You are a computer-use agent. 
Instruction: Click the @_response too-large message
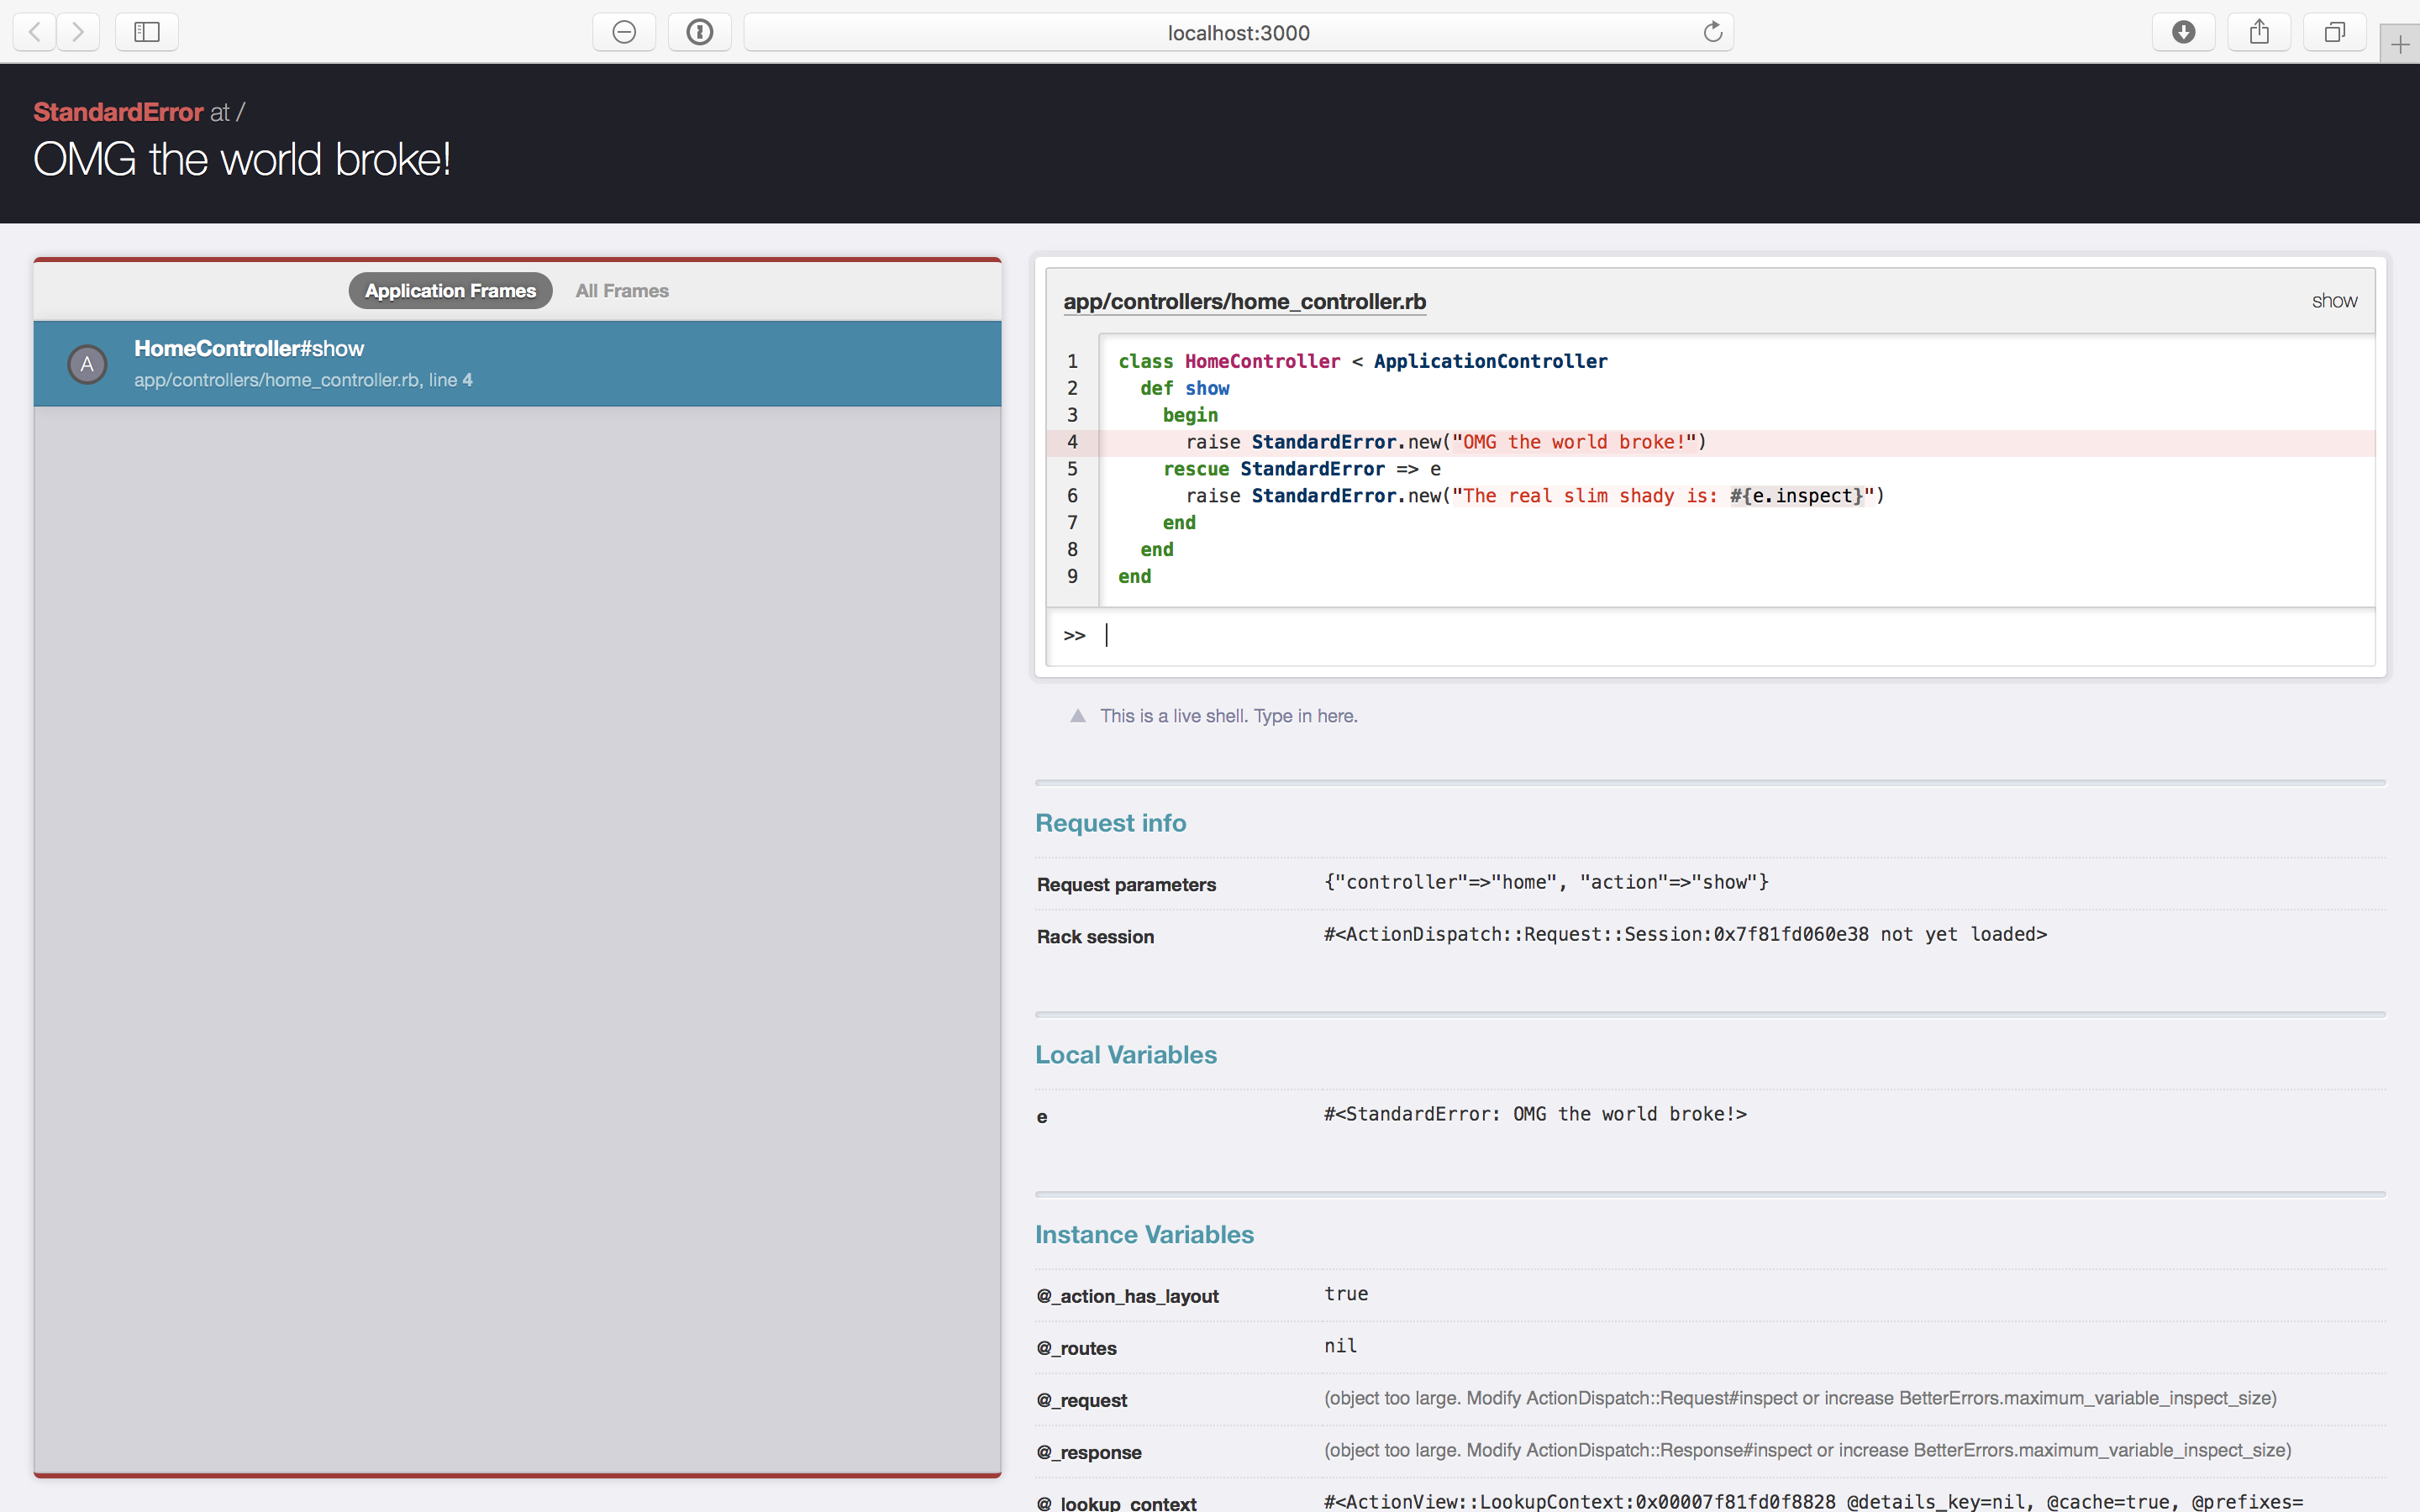pos(1807,1450)
